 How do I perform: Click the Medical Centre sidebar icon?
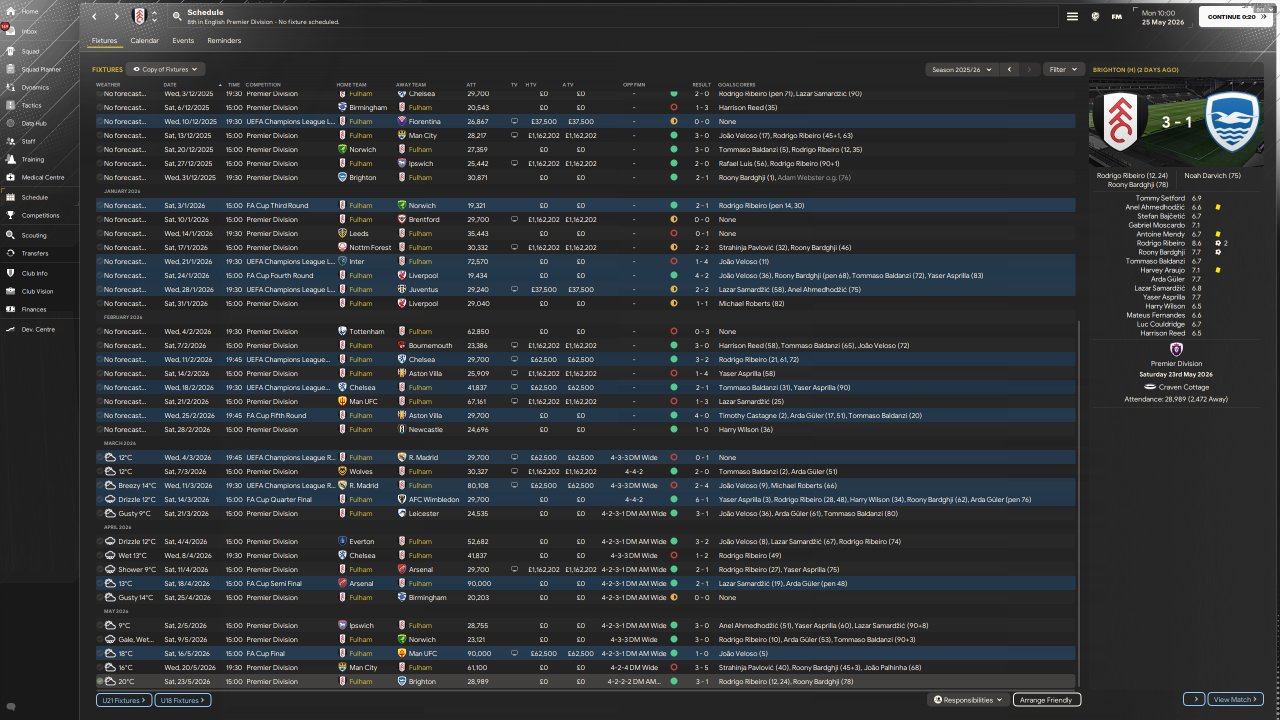pos(10,177)
